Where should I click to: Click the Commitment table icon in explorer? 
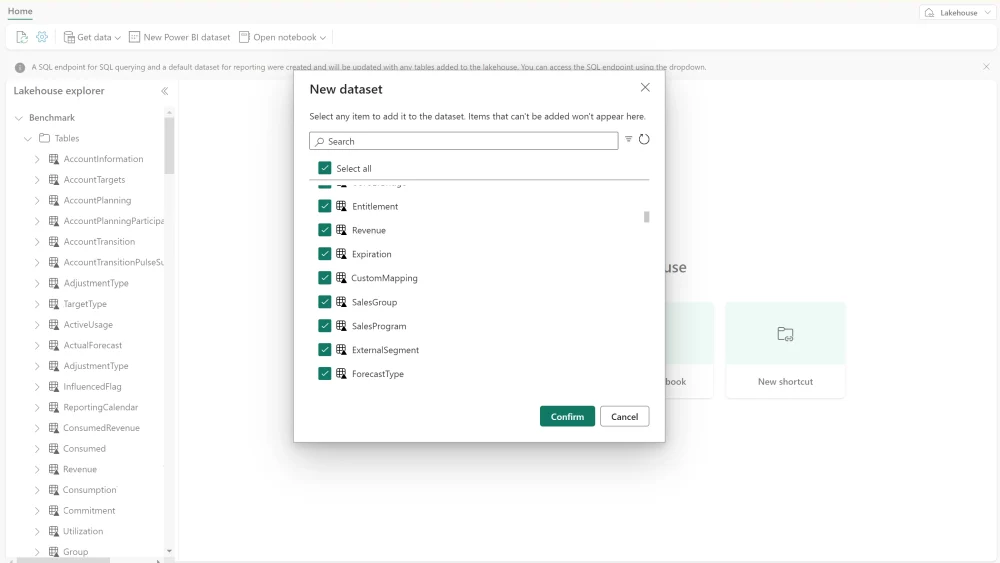point(54,510)
